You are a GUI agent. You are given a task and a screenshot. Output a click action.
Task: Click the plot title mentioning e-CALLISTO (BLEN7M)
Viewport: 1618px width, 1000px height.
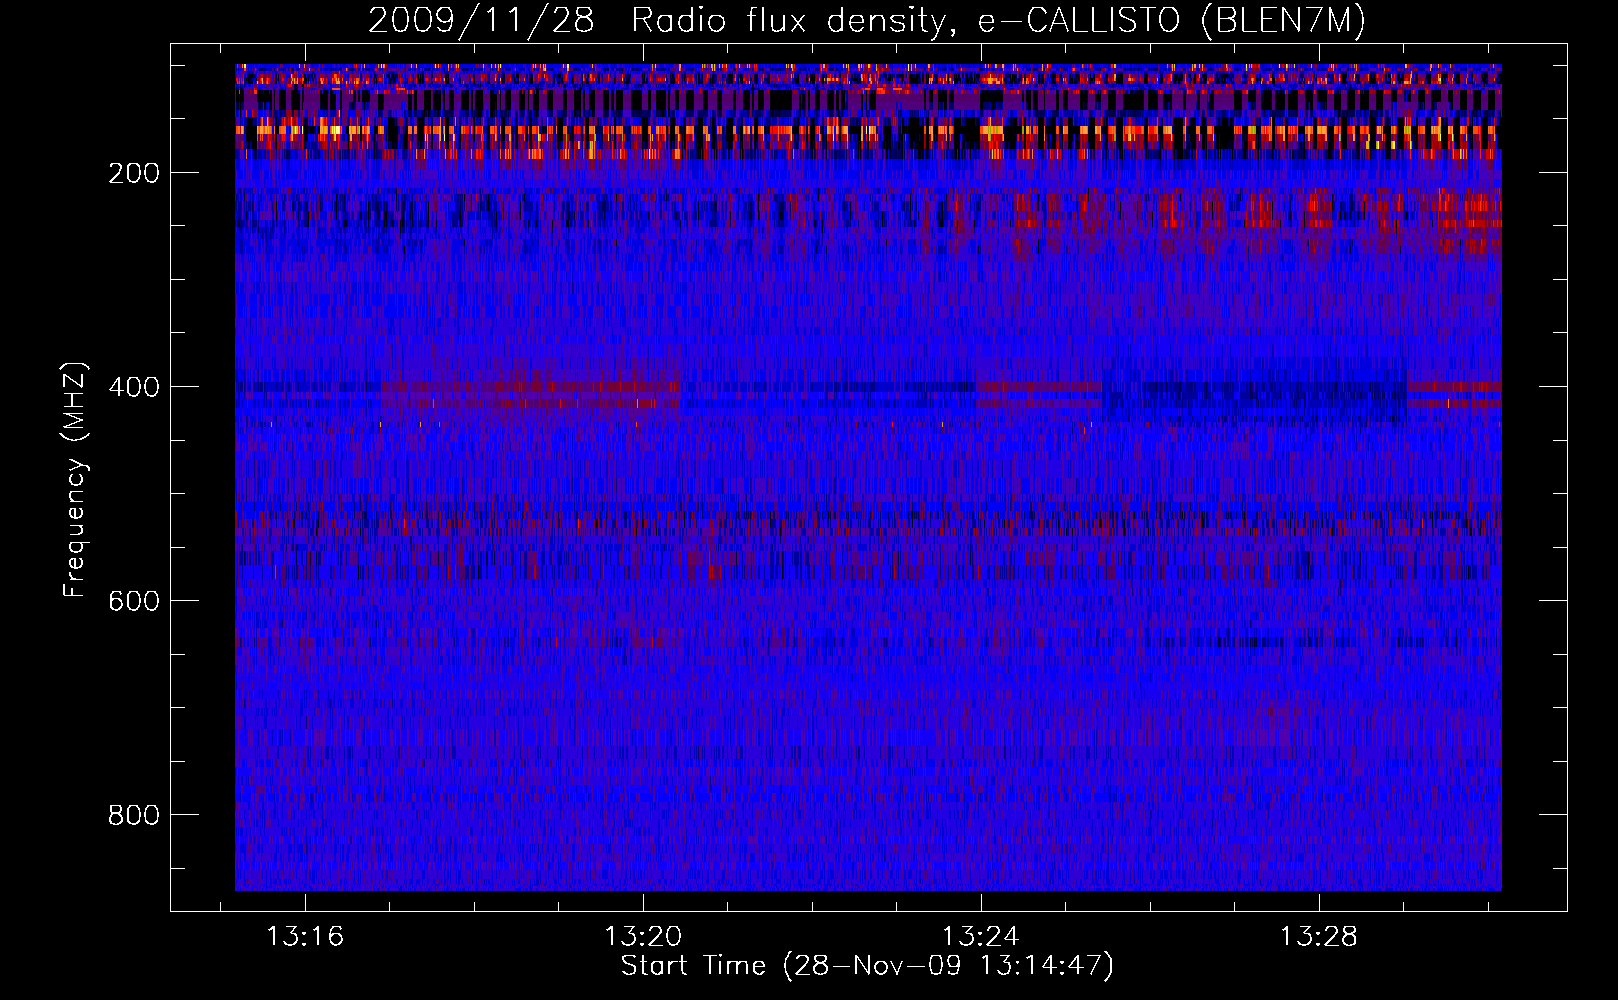(x=867, y=20)
